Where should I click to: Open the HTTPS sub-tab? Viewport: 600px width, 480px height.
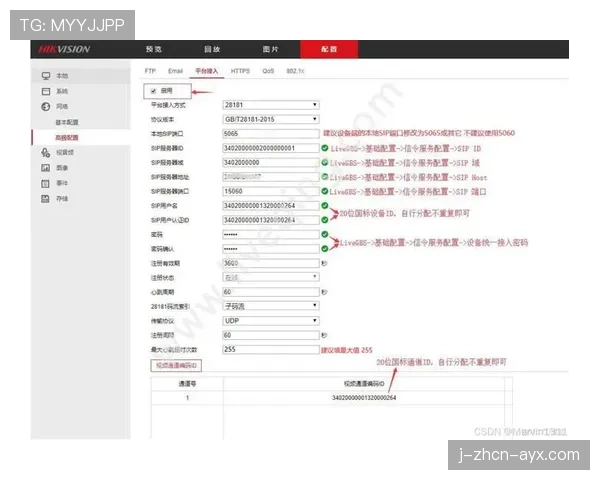(x=240, y=71)
